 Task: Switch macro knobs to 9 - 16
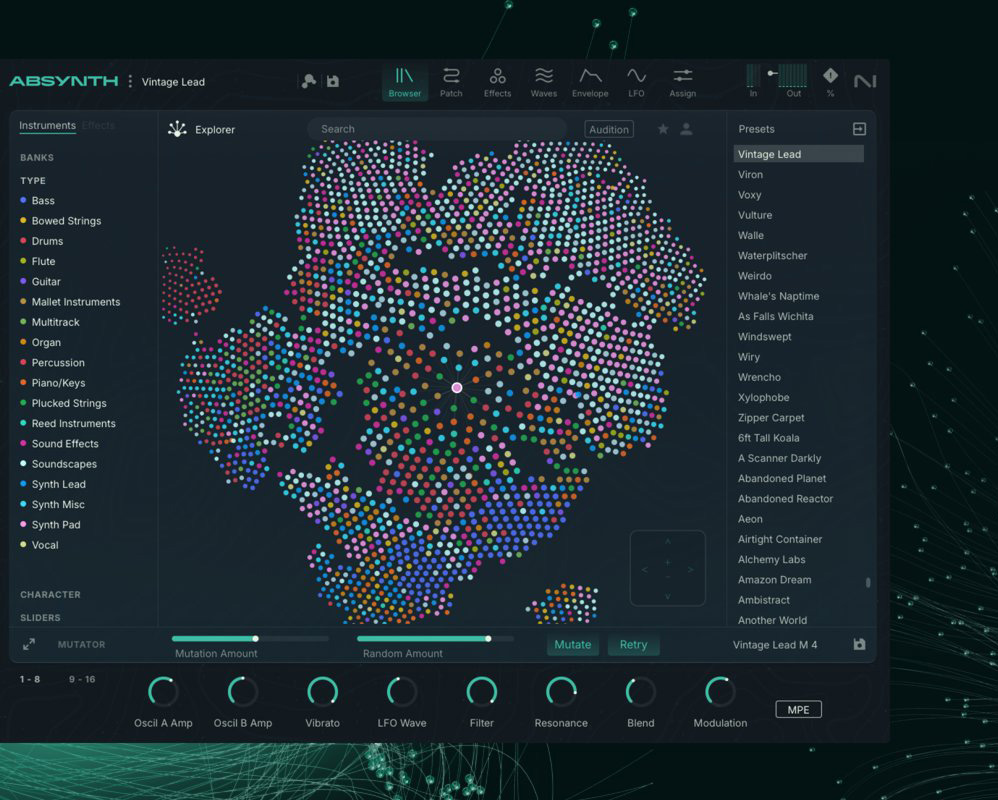coord(82,679)
